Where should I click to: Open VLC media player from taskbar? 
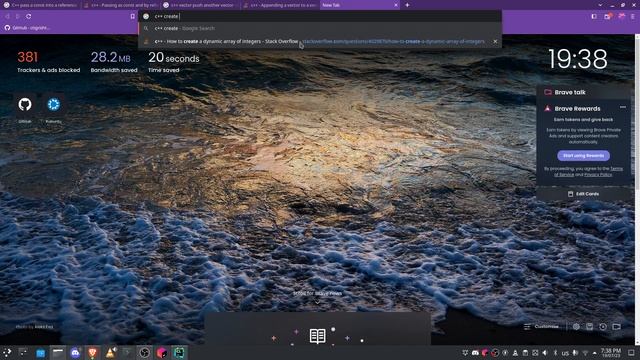tap(110, 352)
